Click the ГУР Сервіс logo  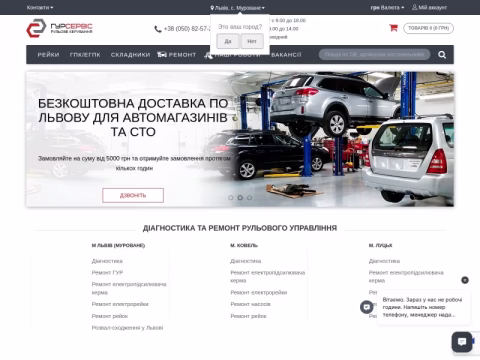[x=59, y=28]
